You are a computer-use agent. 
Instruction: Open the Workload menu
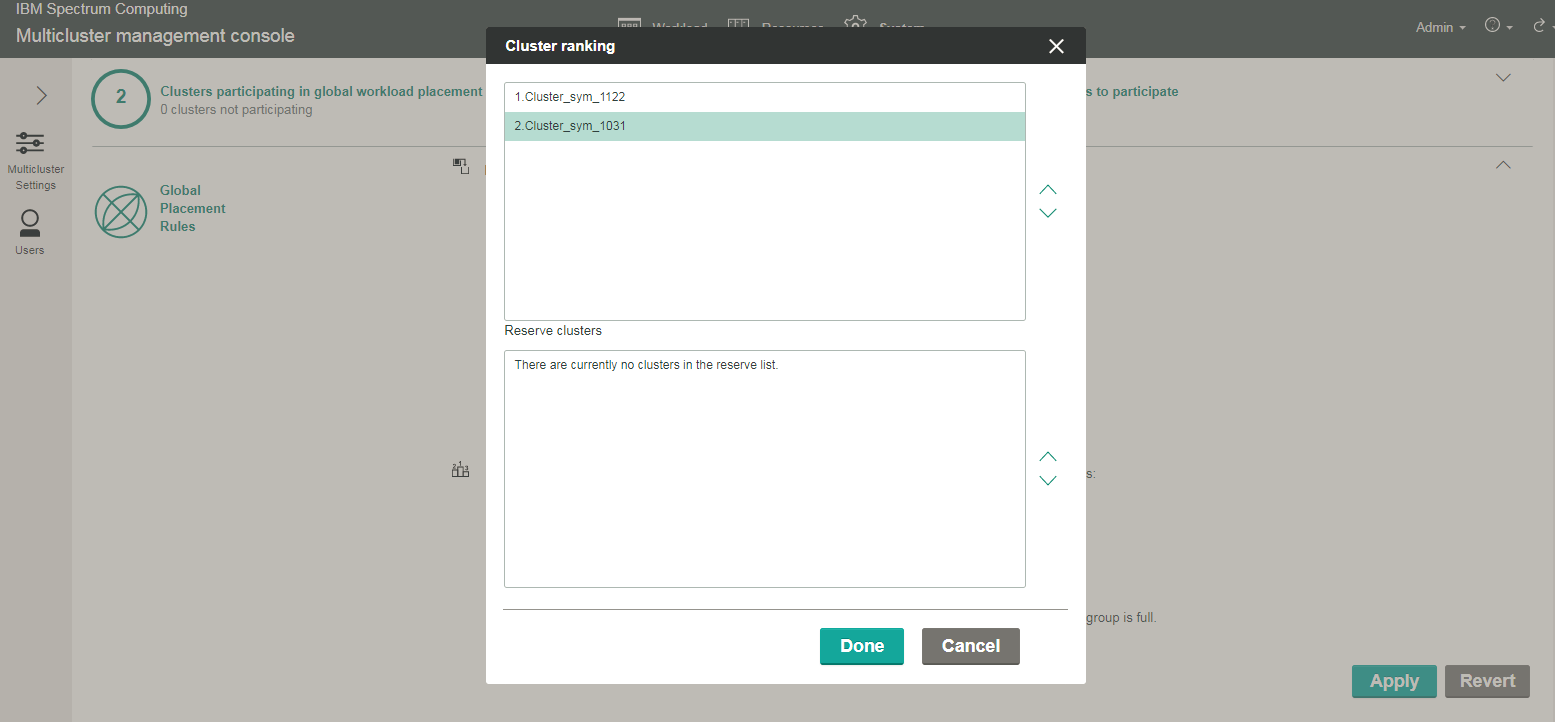pos(662,27)
